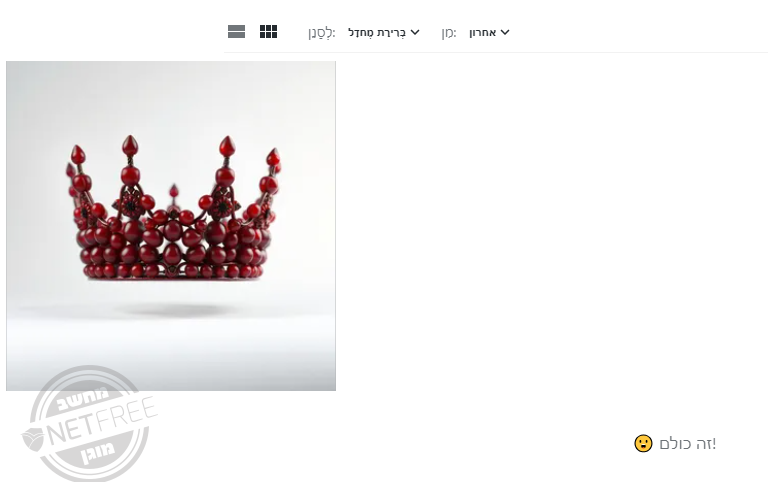Image resolution: width=768 pixels, height=482 pixels.
Task: Open the אחרון sort dropdown
Action: (x=489, y=32)
